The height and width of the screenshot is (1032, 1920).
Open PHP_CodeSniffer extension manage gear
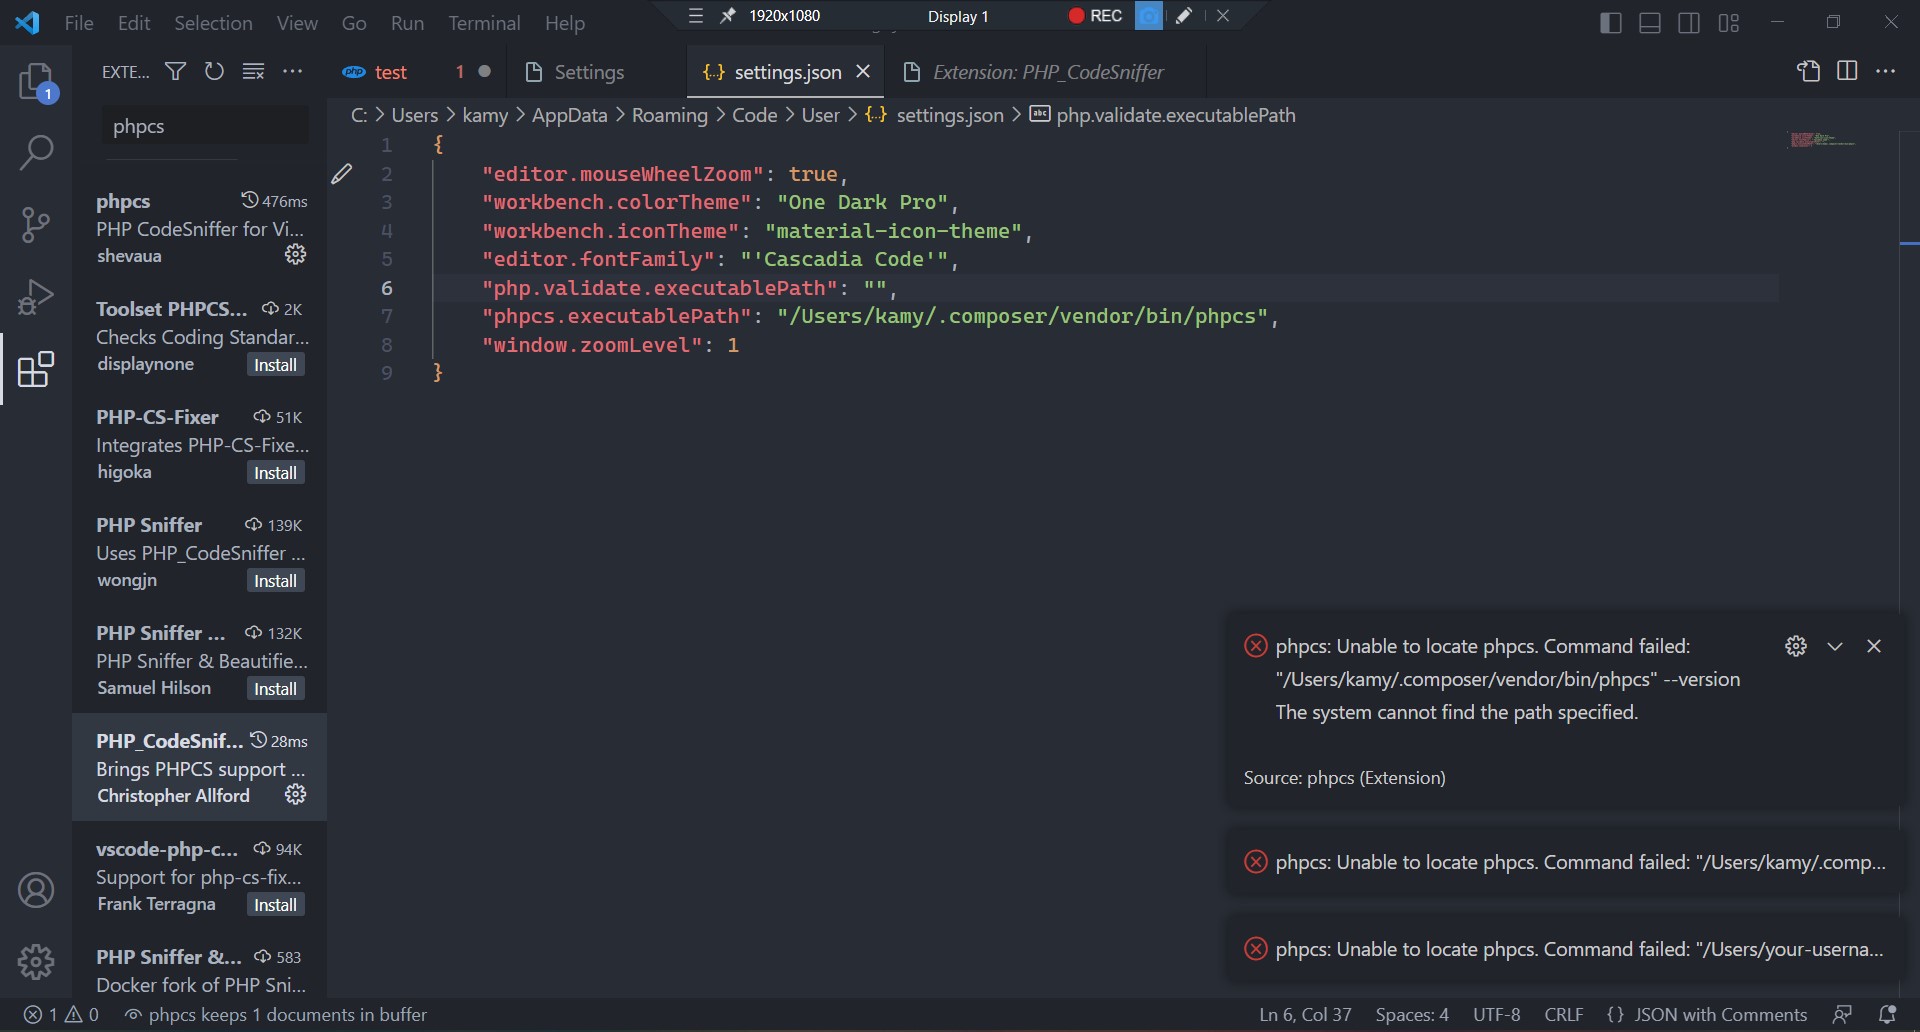click(x=295, y=795)
